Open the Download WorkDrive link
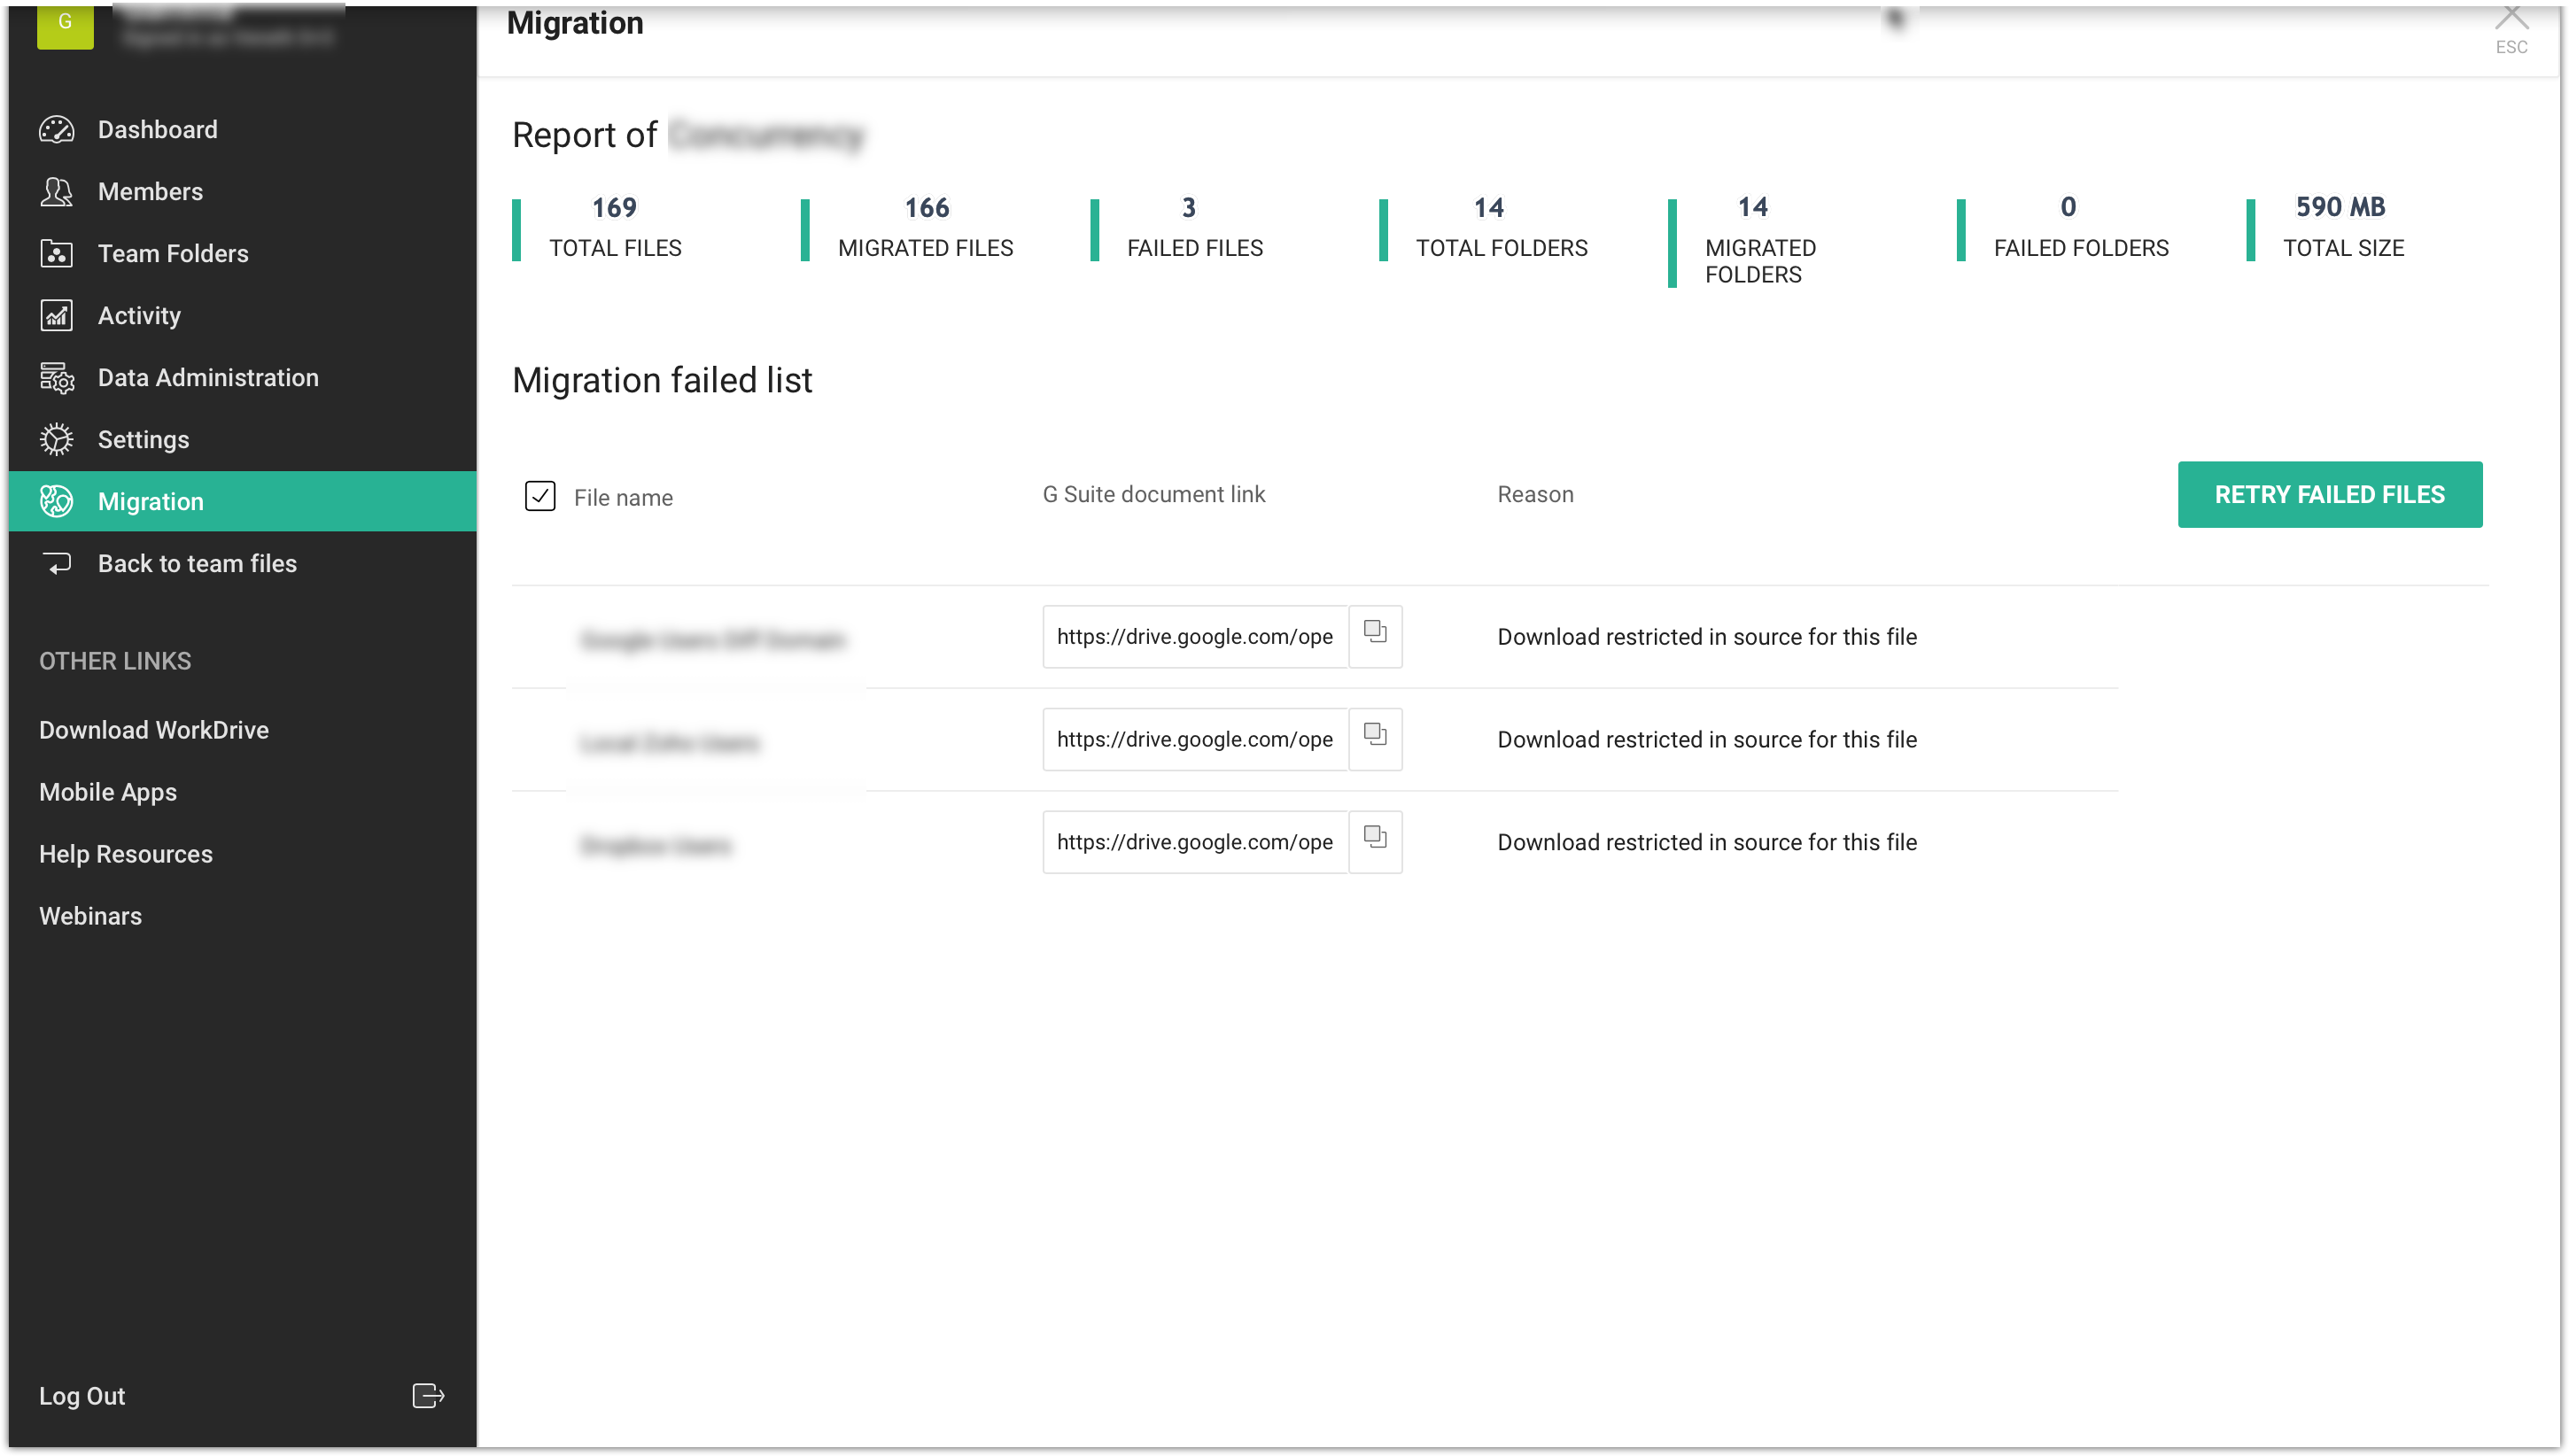 click(154, 730)
